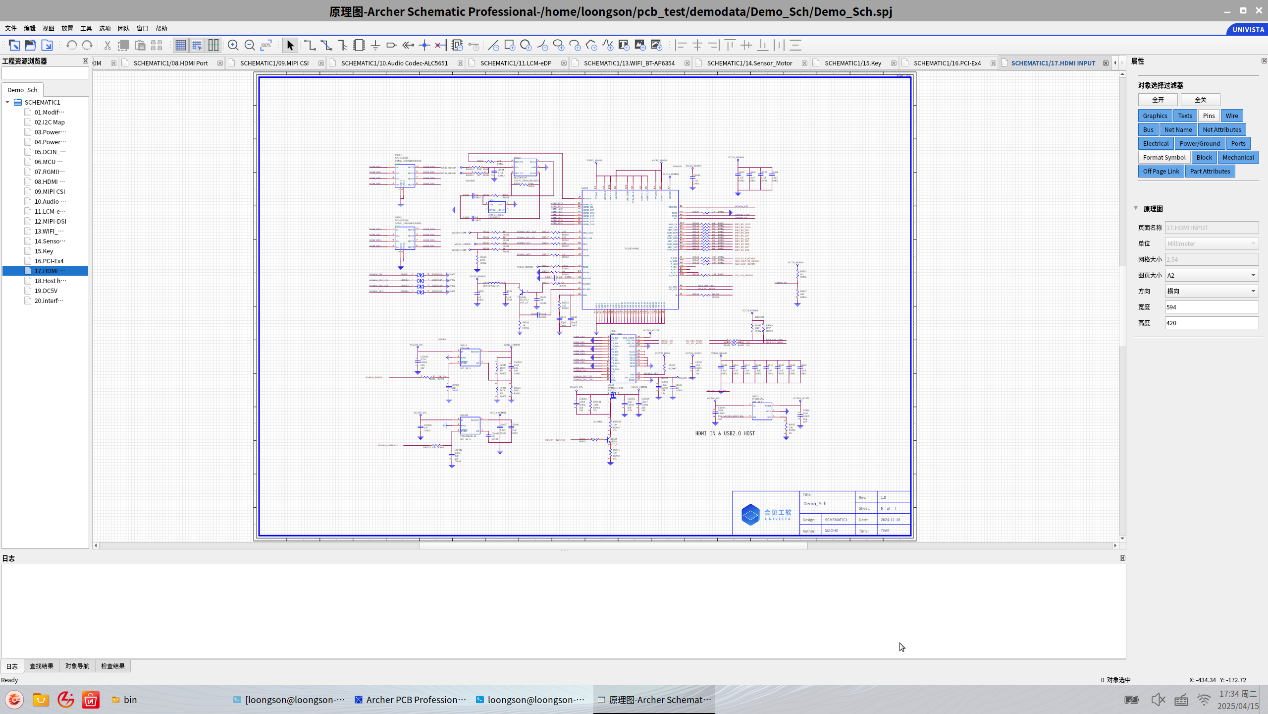Click the cut scissors icon
Viewport: 1268px width, 714px height.
pyautogui.click(x=107, y=45)
